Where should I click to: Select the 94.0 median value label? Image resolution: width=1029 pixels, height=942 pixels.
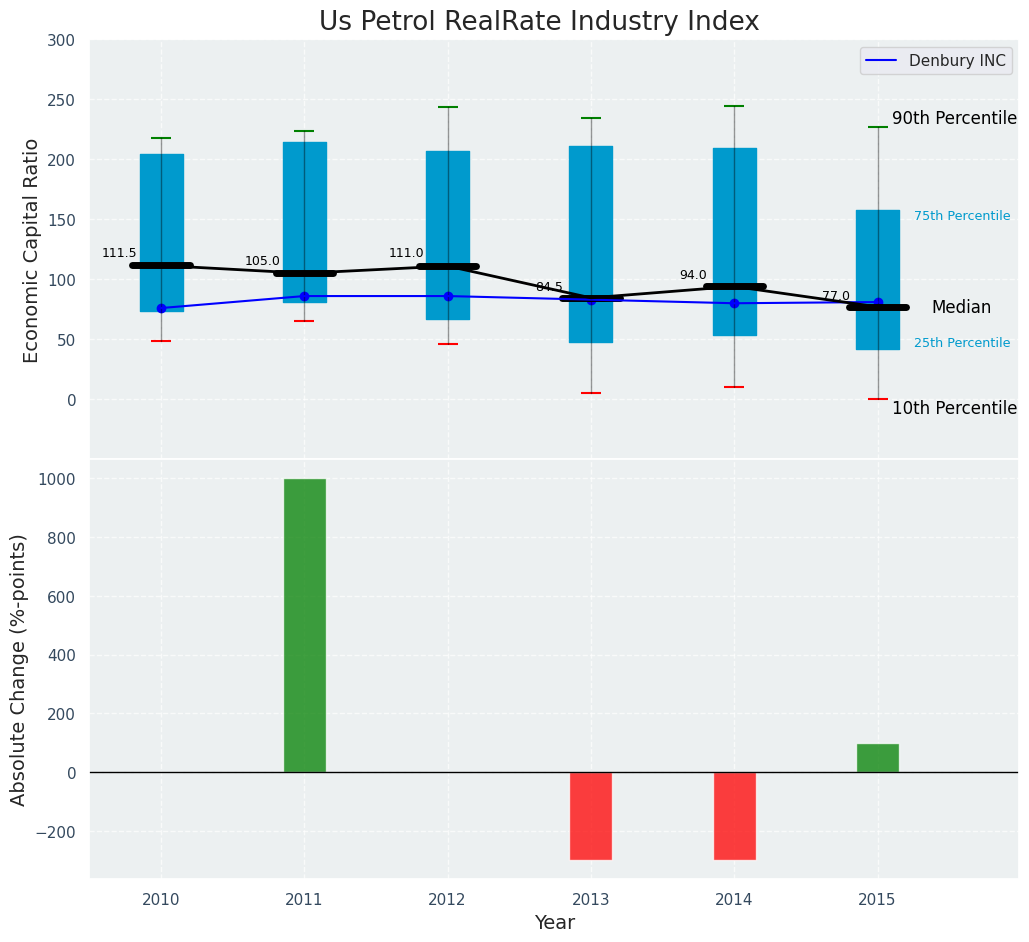pos(693,275)
